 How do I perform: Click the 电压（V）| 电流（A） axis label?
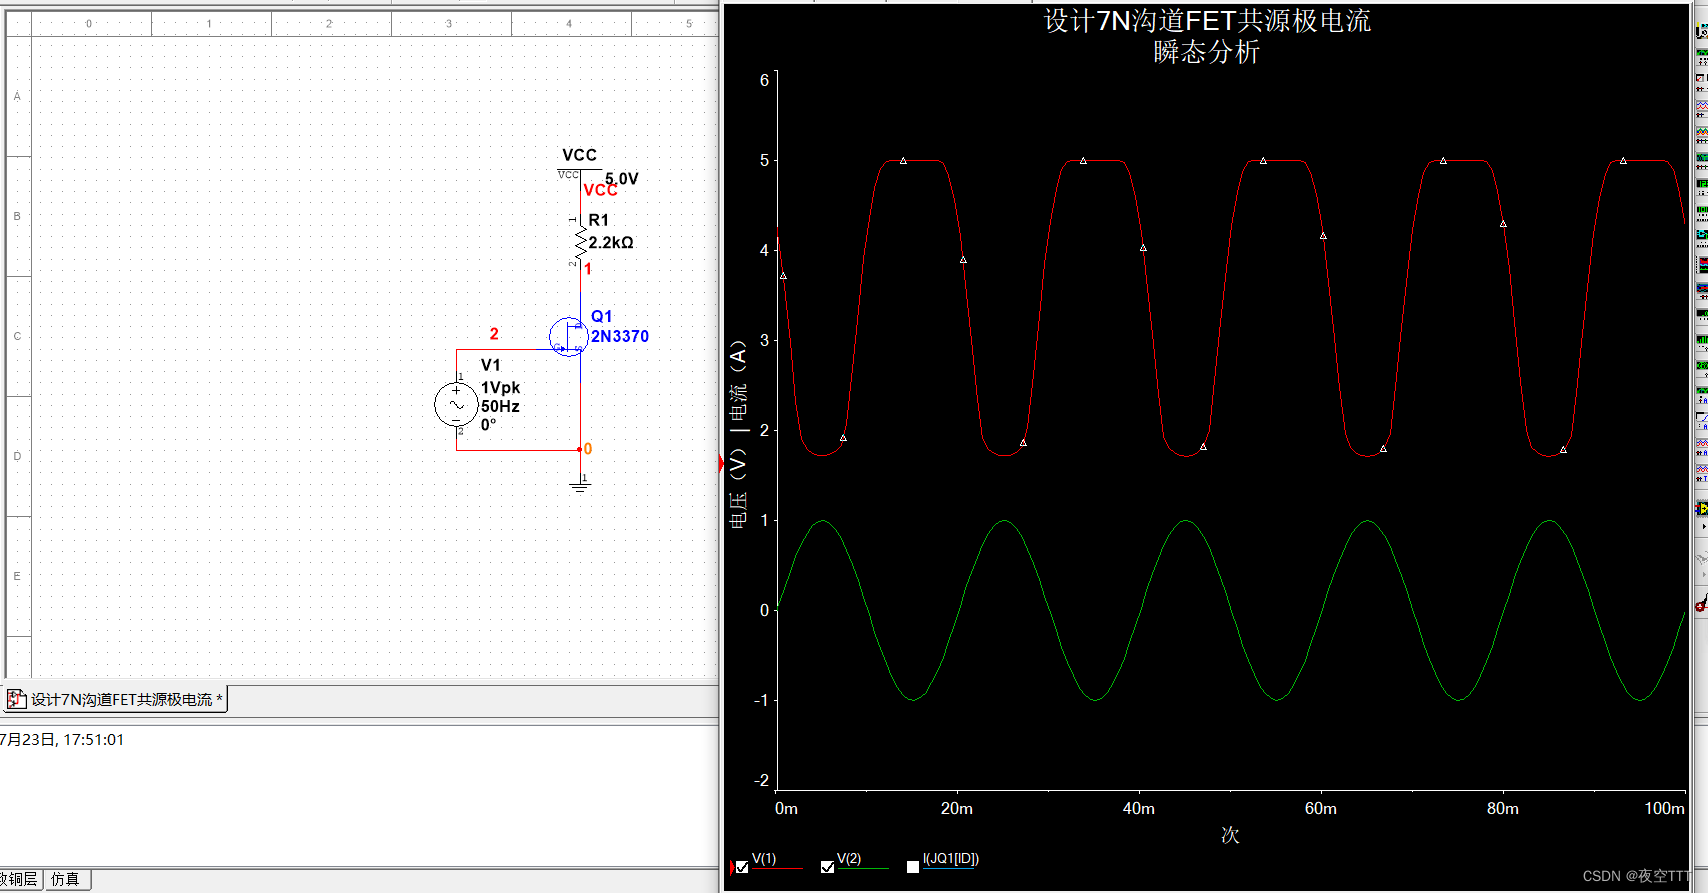click(x=738, y=434)
